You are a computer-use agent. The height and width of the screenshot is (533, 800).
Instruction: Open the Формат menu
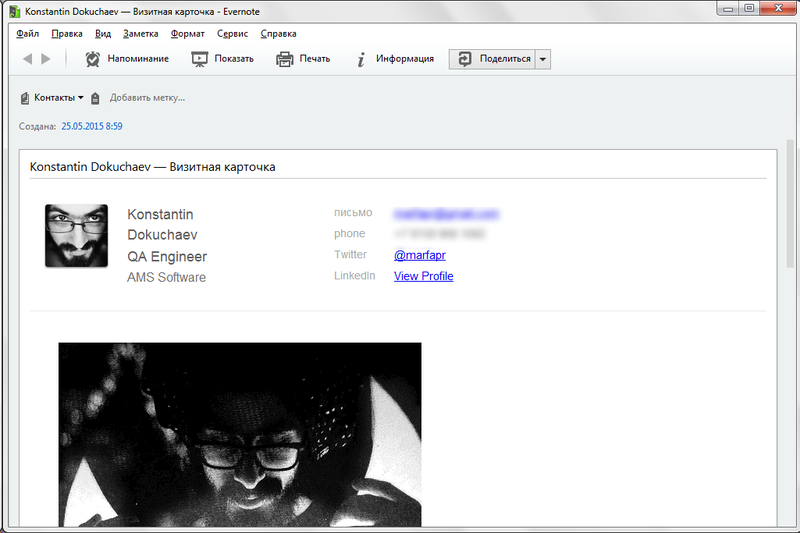point(187,34)
